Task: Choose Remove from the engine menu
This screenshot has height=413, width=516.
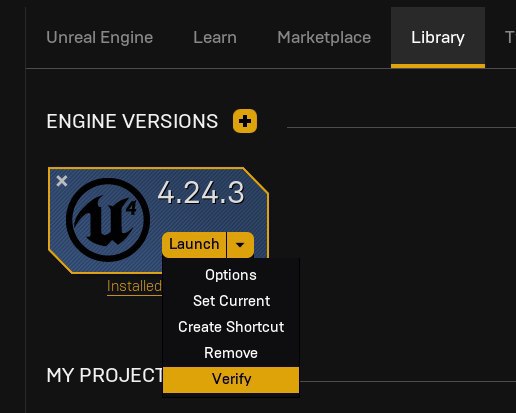Action: point(231,353)
